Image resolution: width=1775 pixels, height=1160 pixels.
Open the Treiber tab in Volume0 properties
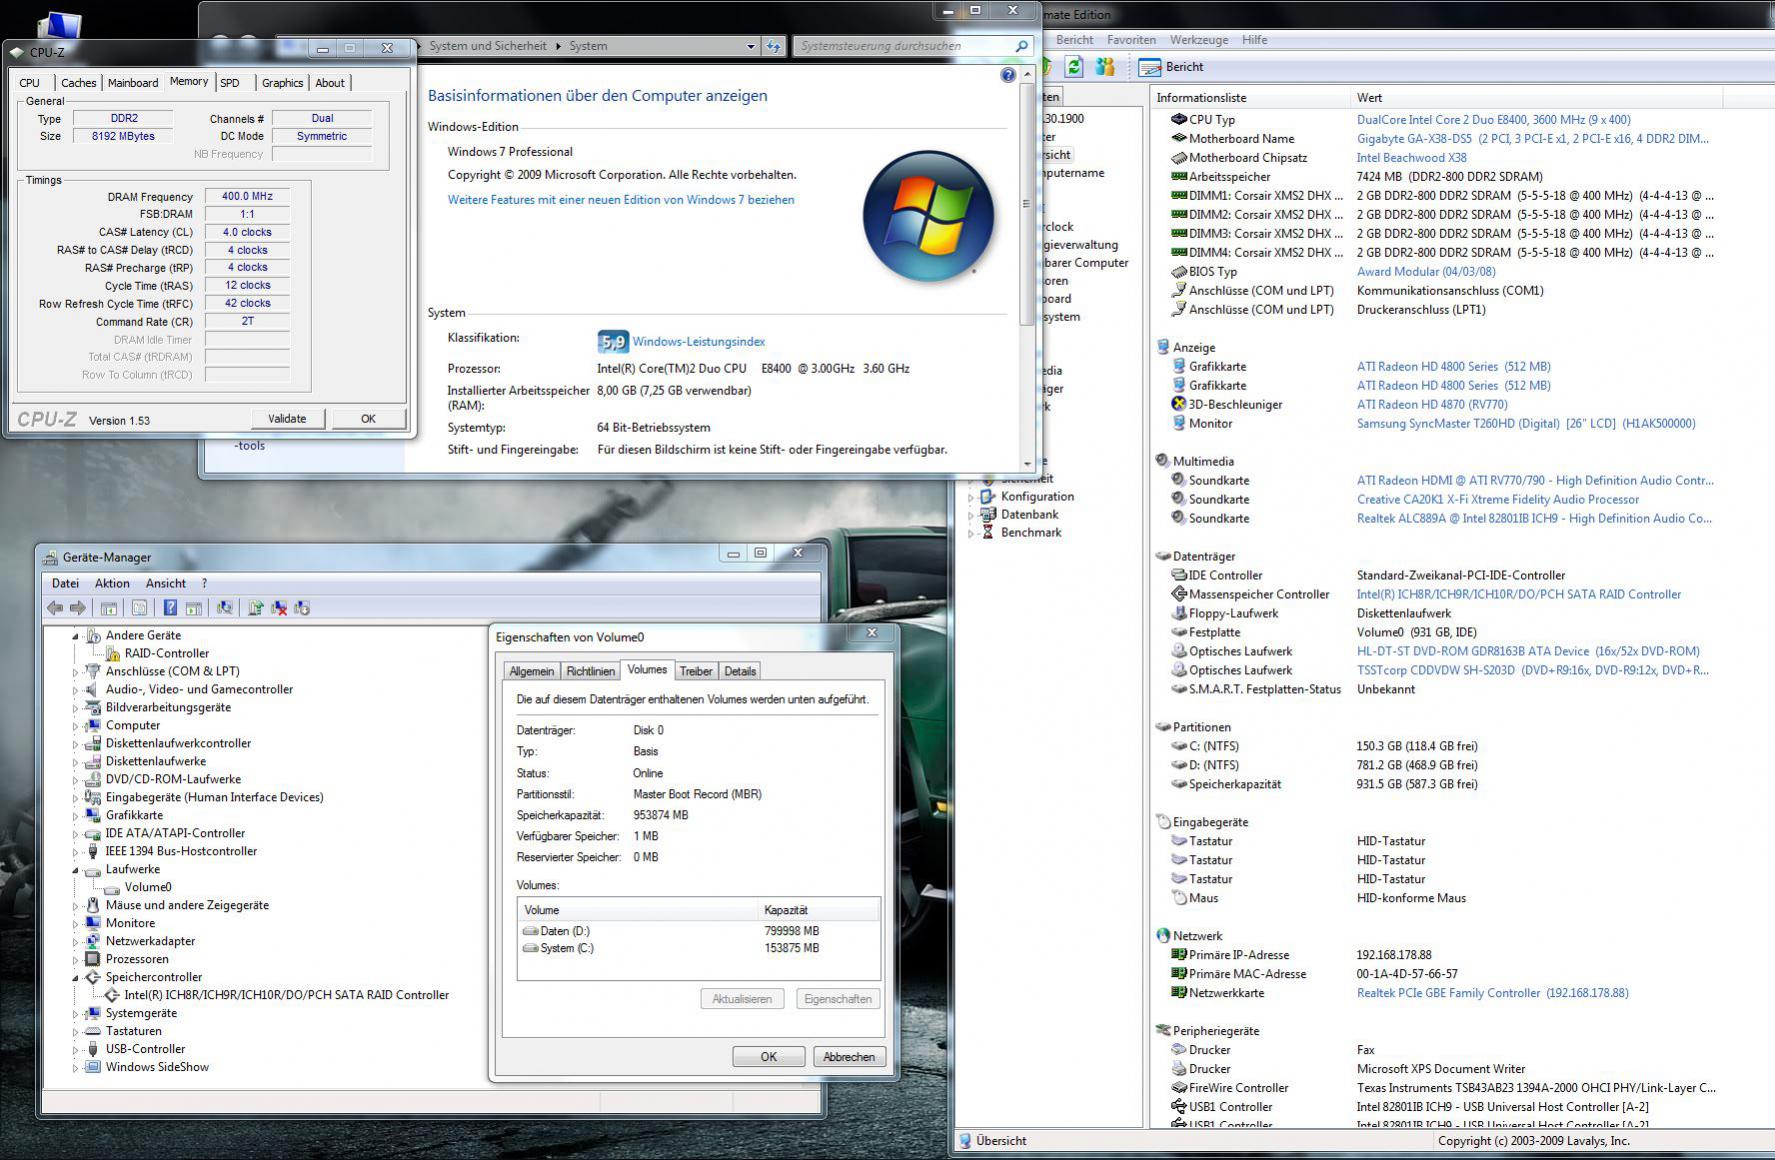pos(696,671)
